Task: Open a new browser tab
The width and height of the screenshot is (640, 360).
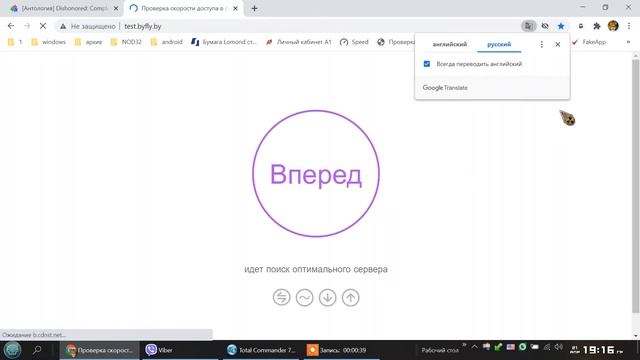Action: coord(254,8)
